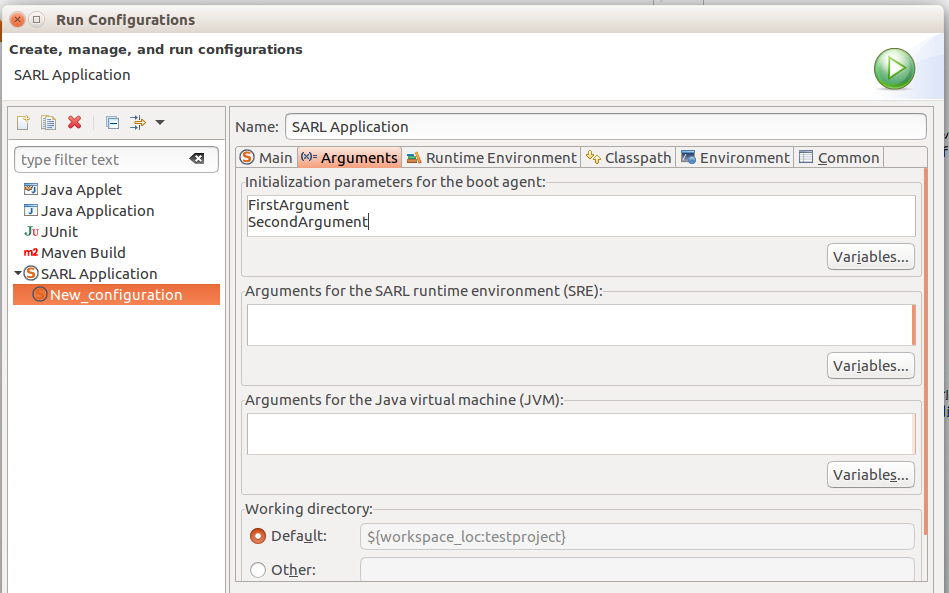Click Variables button for JVM arguments

870,475
